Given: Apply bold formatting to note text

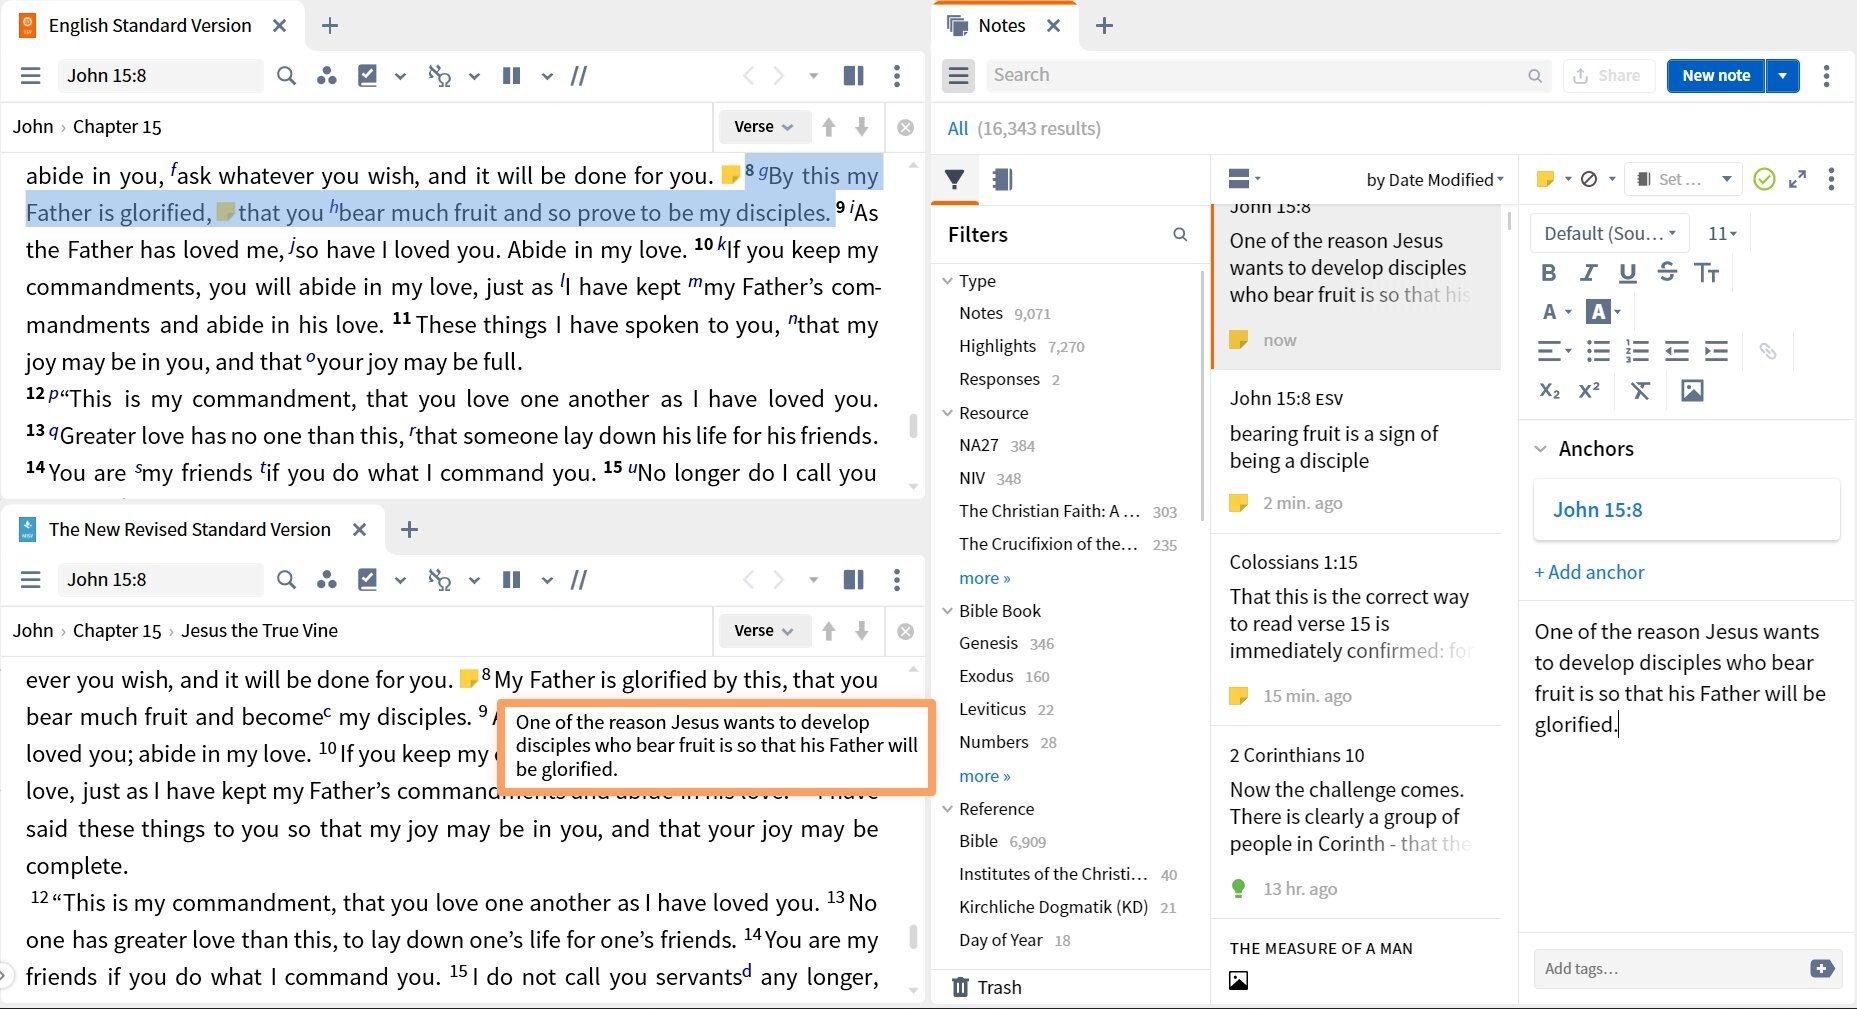Looking at the screenshot, I should 1549,273.
